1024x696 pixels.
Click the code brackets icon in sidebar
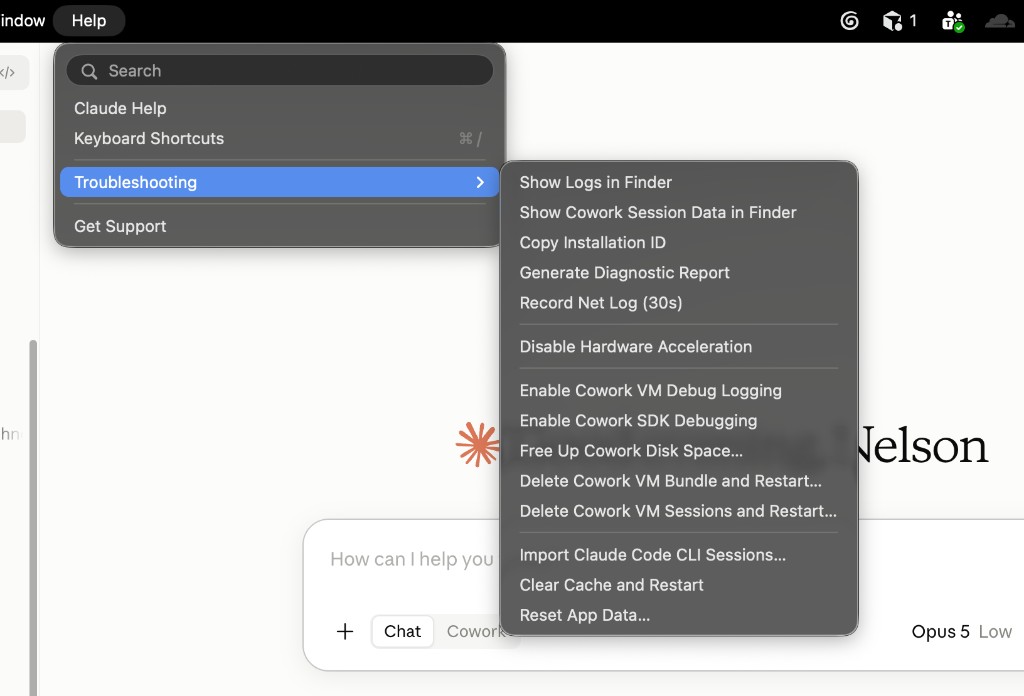8,72
